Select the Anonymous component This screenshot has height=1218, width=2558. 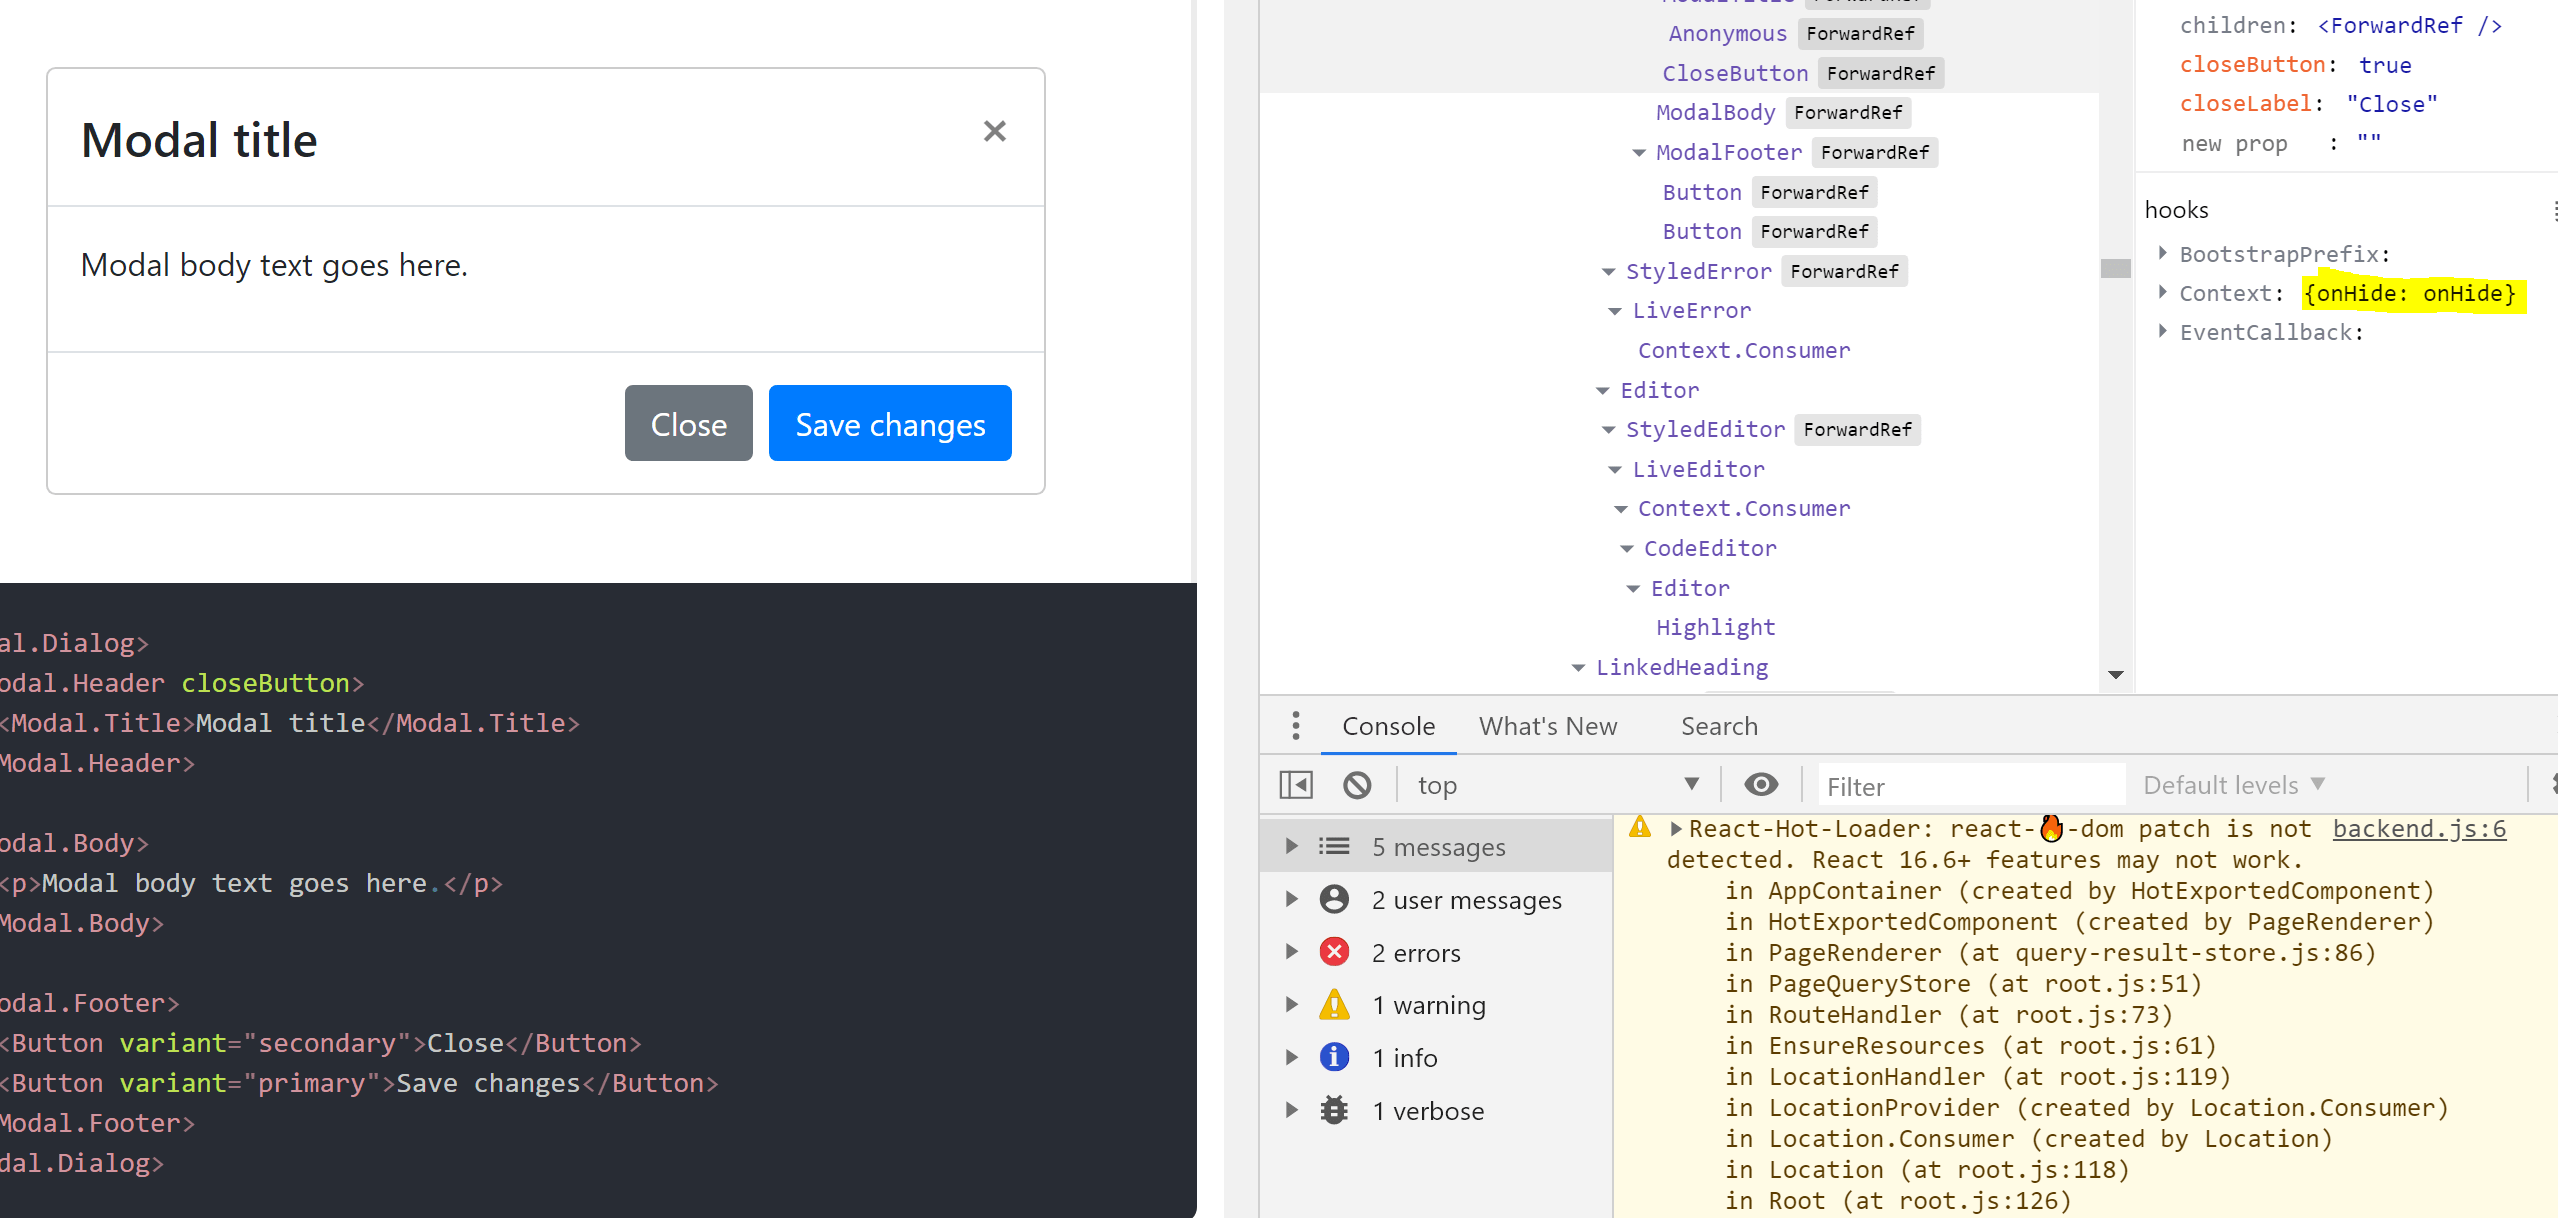(x=1727, y=33)
